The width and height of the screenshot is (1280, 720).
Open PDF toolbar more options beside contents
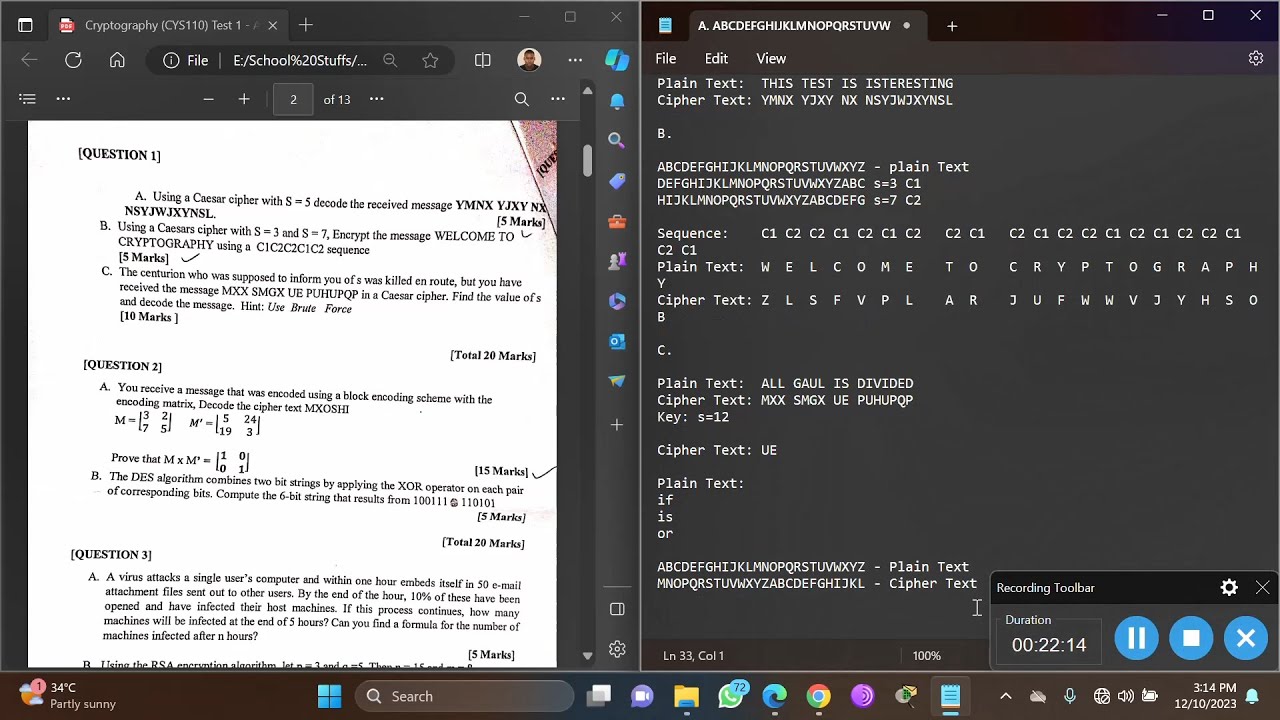pyautogui.click(x=63, y=99)
